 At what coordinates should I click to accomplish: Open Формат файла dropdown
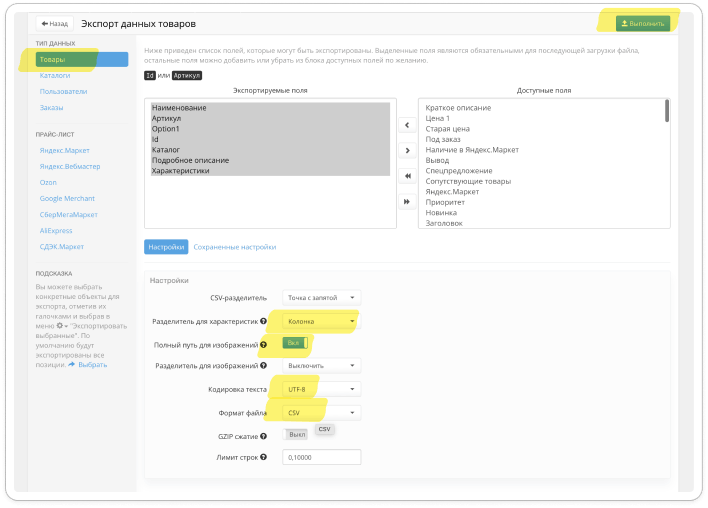(x=321, y=413)
